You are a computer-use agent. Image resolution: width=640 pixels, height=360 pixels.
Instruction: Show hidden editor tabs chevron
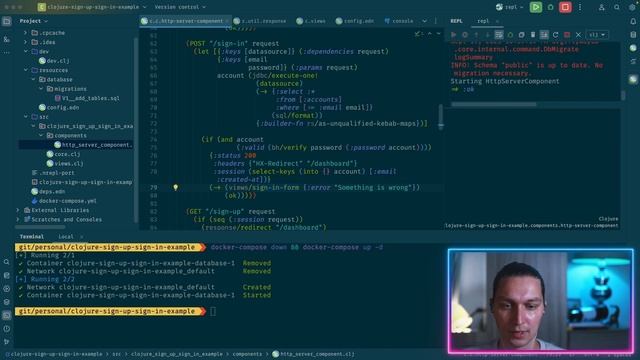(x=424, y=21)
